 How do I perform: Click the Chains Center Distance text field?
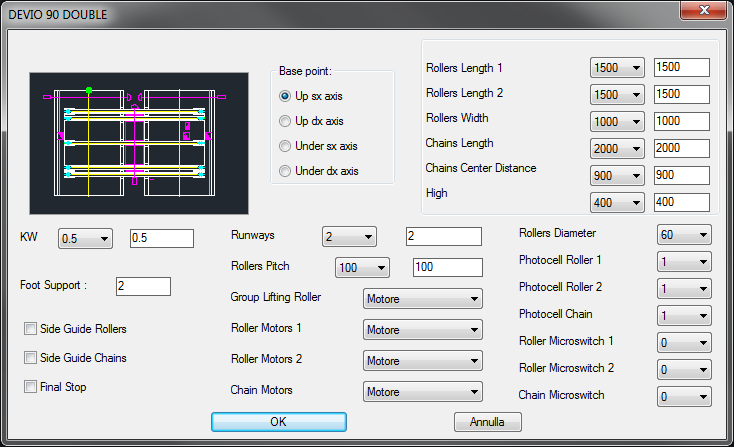tap(682, 175)
